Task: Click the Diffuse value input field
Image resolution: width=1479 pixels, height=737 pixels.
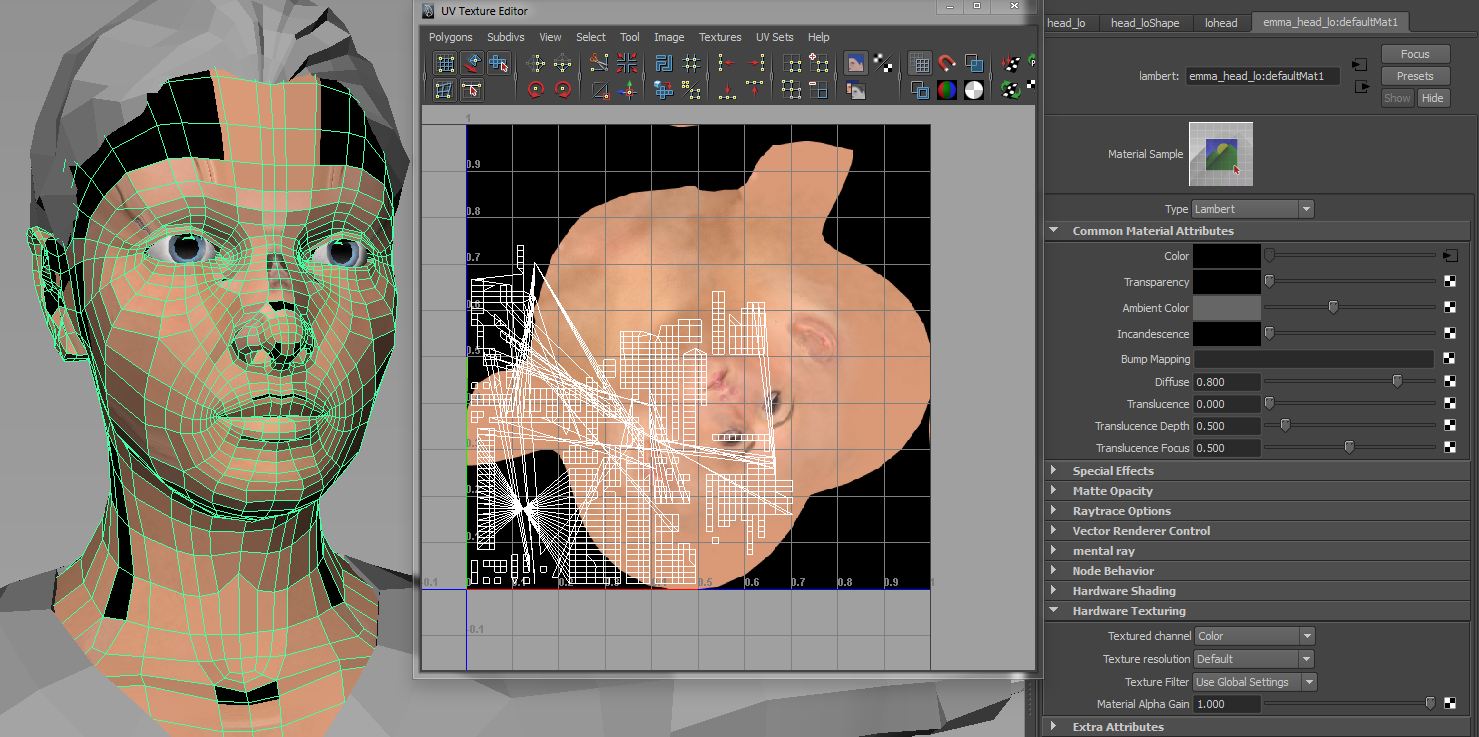Action: point(1226,382)
